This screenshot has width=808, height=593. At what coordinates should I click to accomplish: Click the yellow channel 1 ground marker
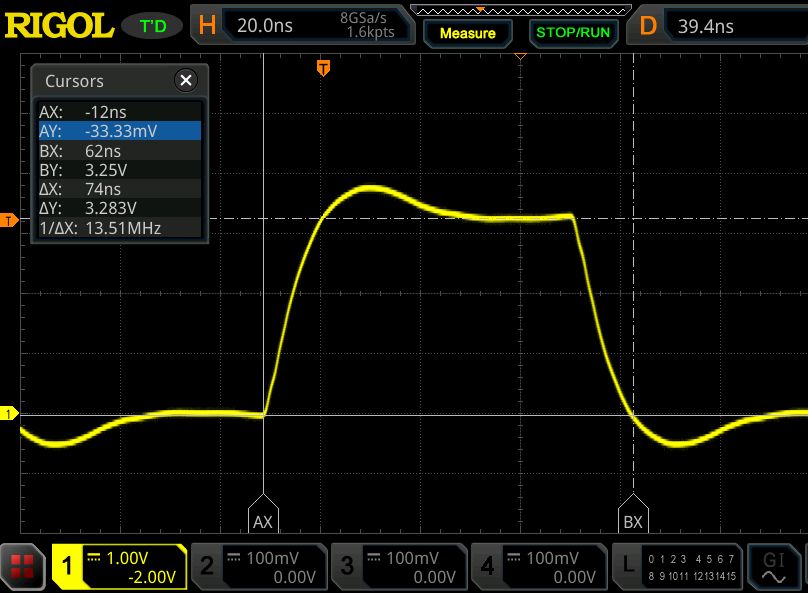[x=9, y=413]
